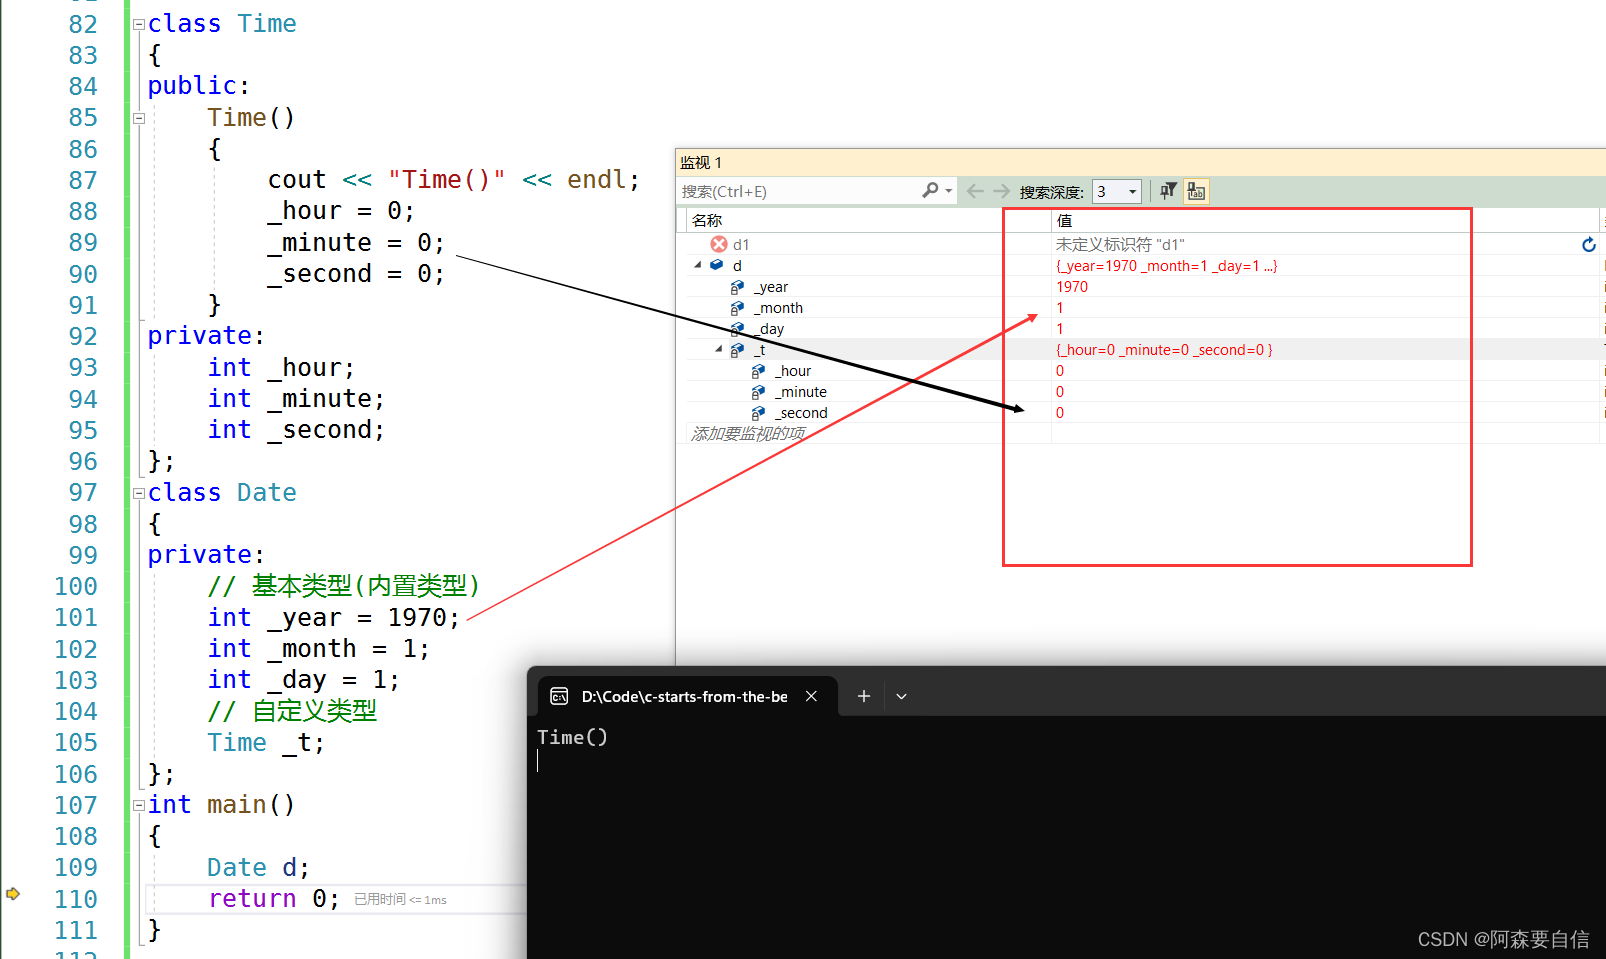Select the _second name in the watch list
This screenshot has height=959, width=1606.
(801, 413)
